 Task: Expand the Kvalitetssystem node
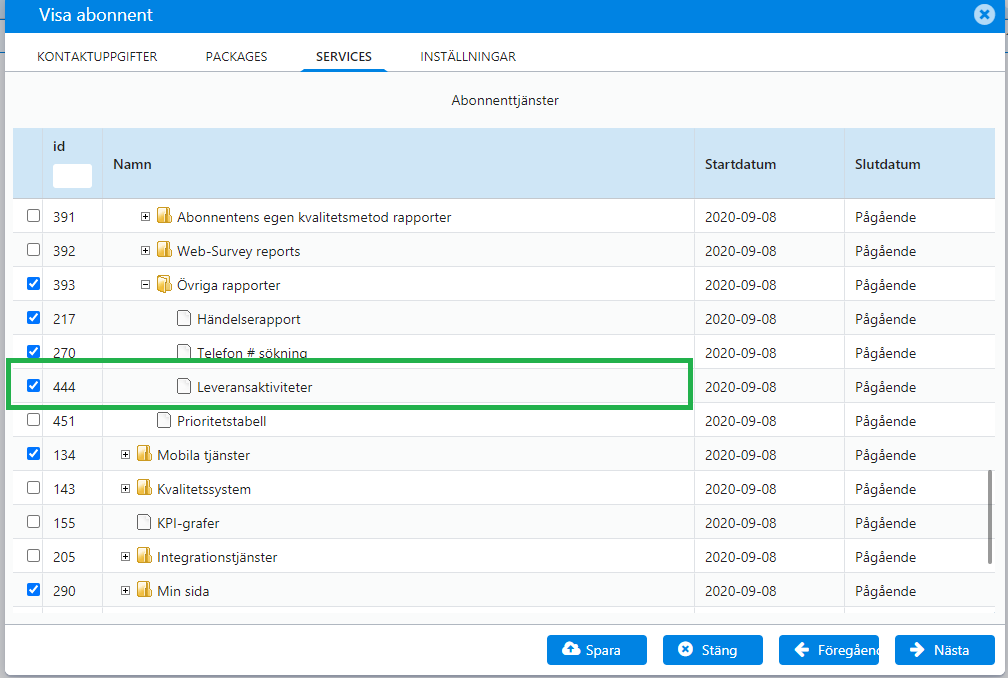pos(125,489)
